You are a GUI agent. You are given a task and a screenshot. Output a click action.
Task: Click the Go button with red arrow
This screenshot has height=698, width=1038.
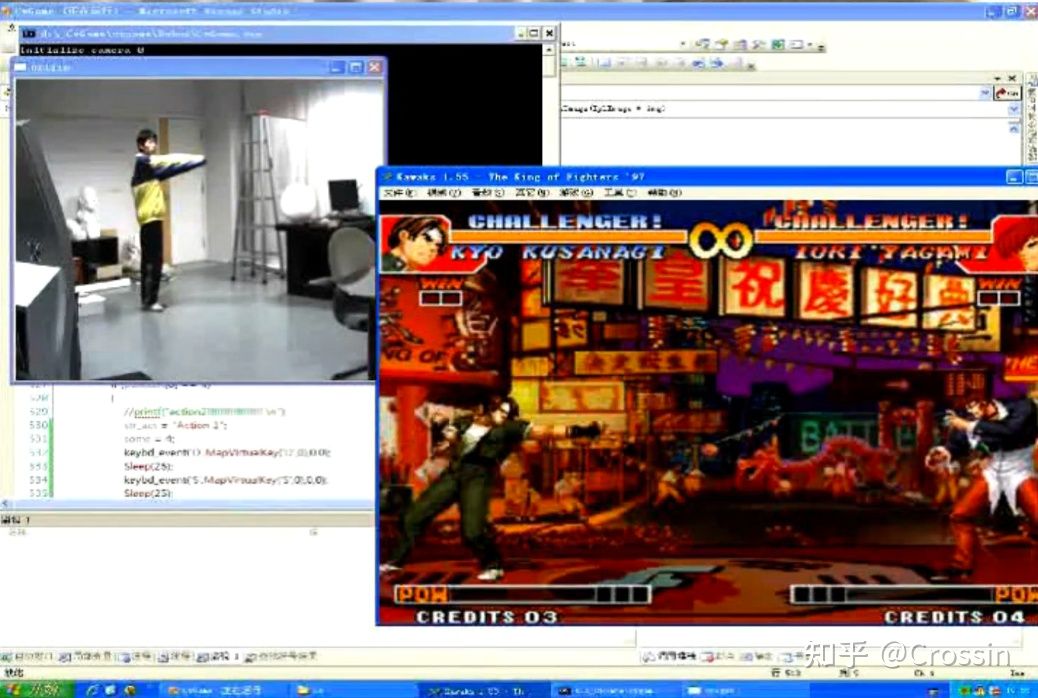tap(1008, 93)
